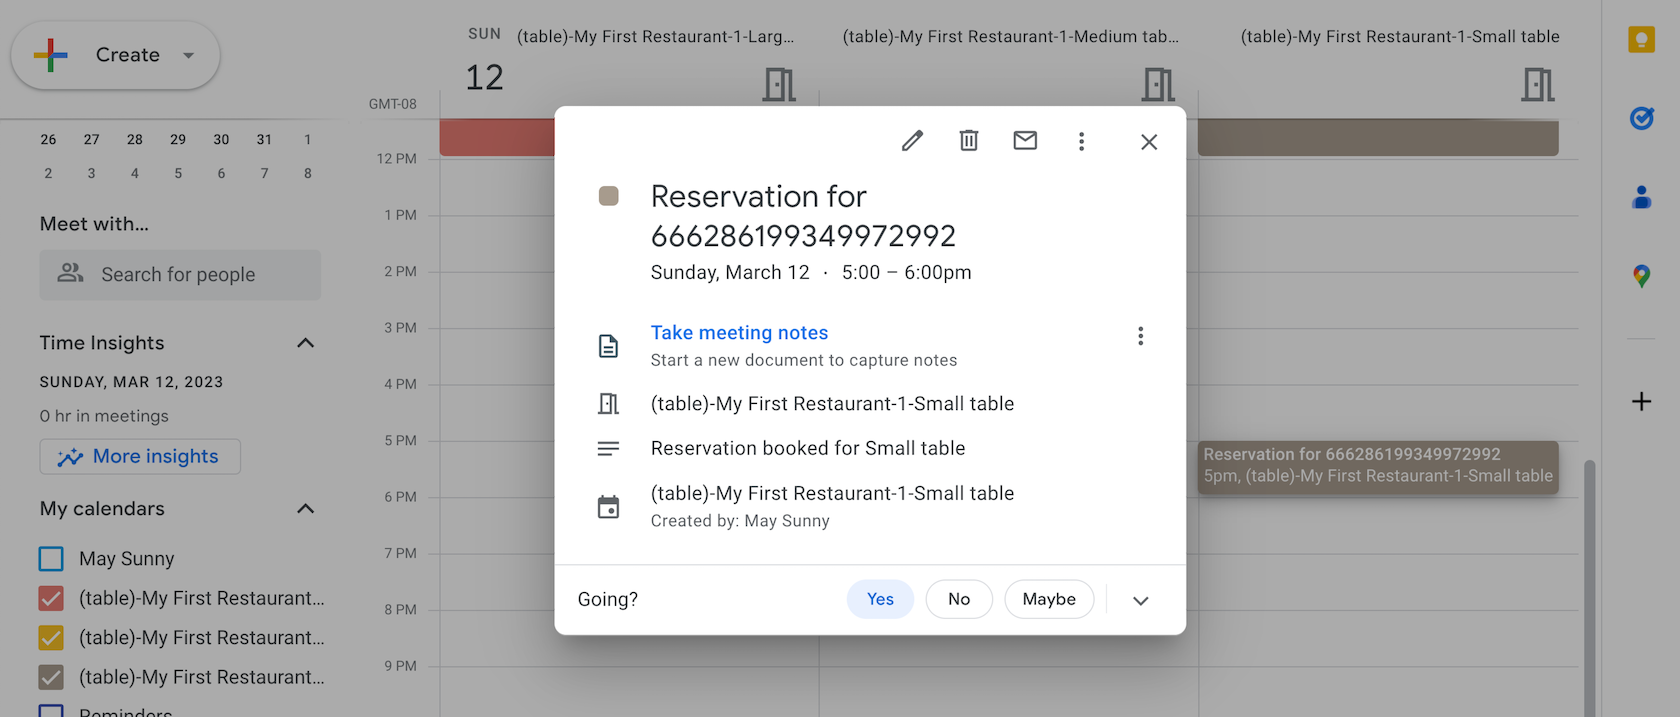Click the description lines icon

click(x=608, y=449)
